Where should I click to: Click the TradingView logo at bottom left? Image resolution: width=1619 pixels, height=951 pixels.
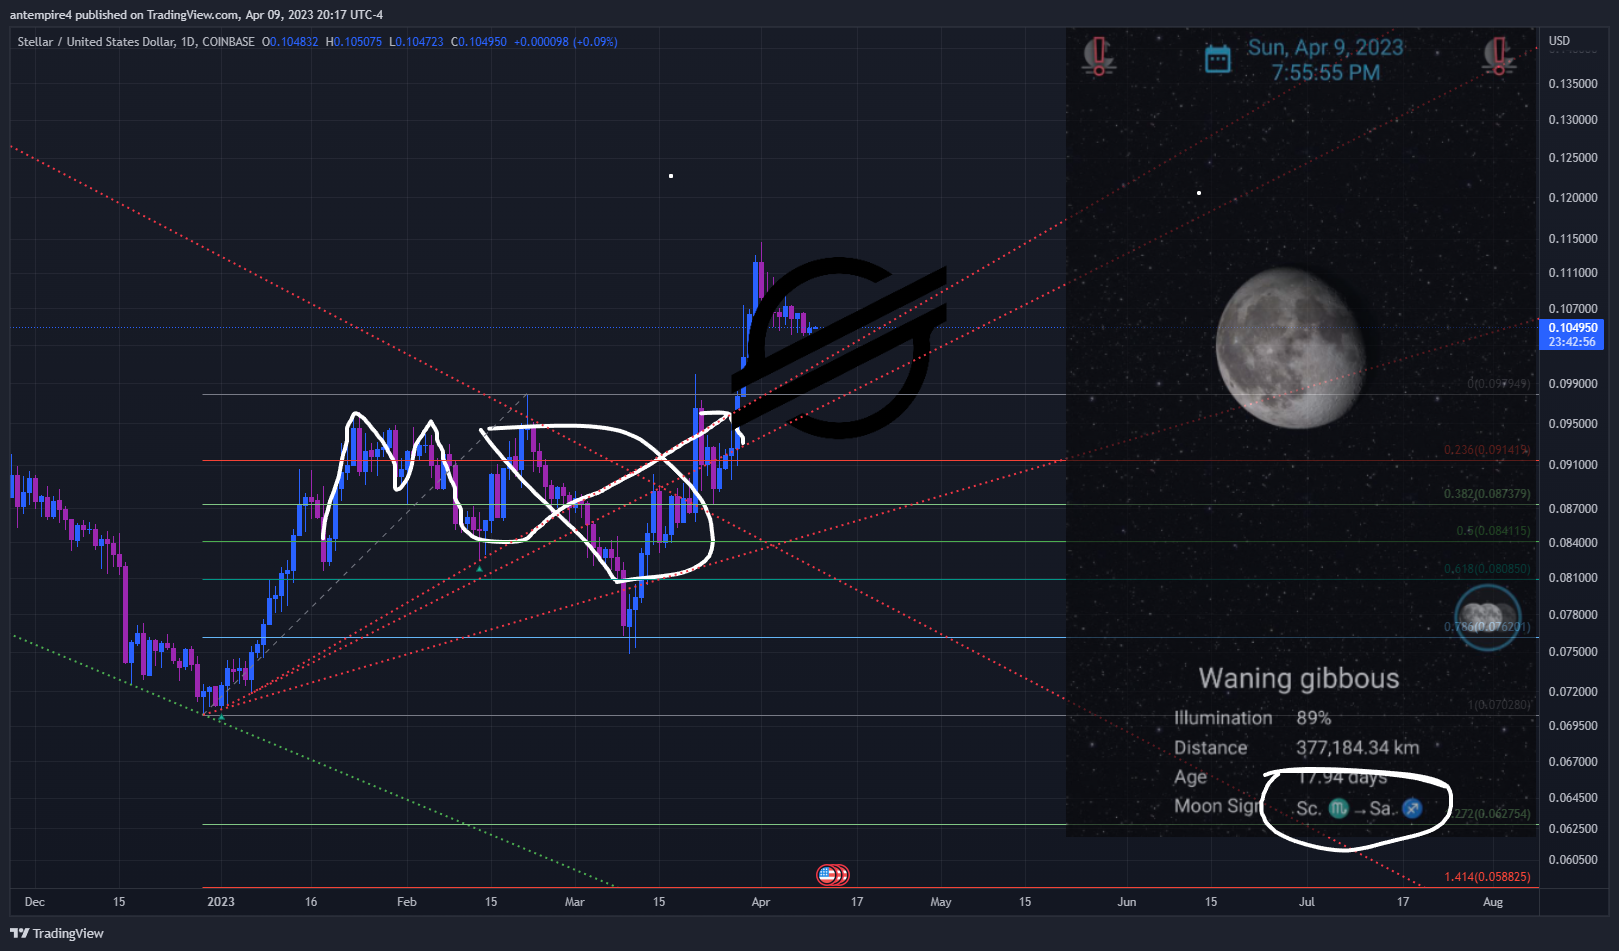(x=57, y=933)
